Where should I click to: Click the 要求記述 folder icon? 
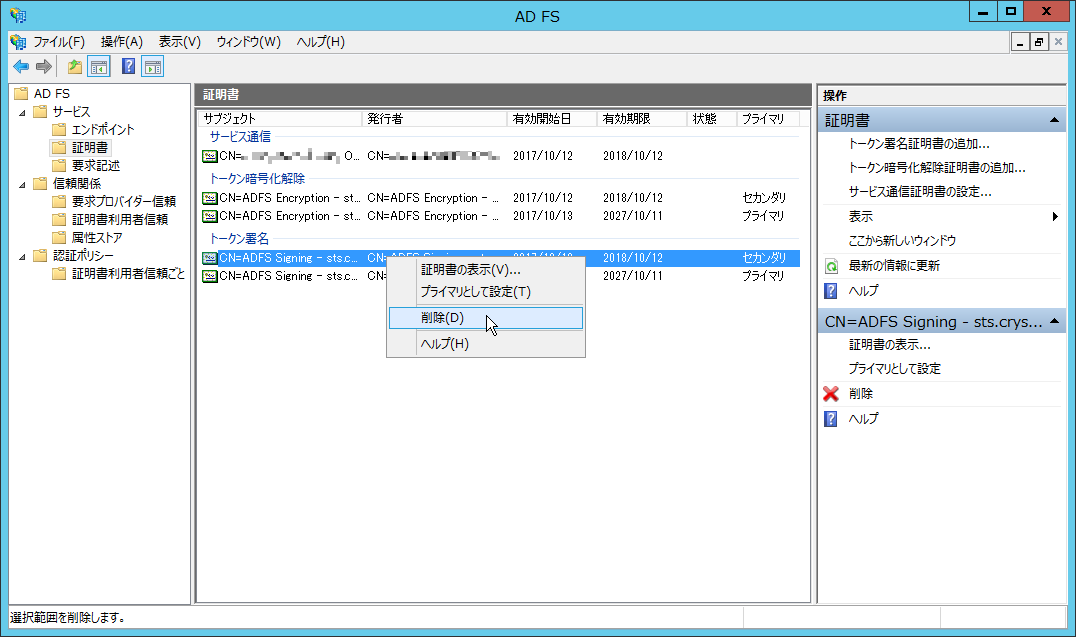pos(59,165)
